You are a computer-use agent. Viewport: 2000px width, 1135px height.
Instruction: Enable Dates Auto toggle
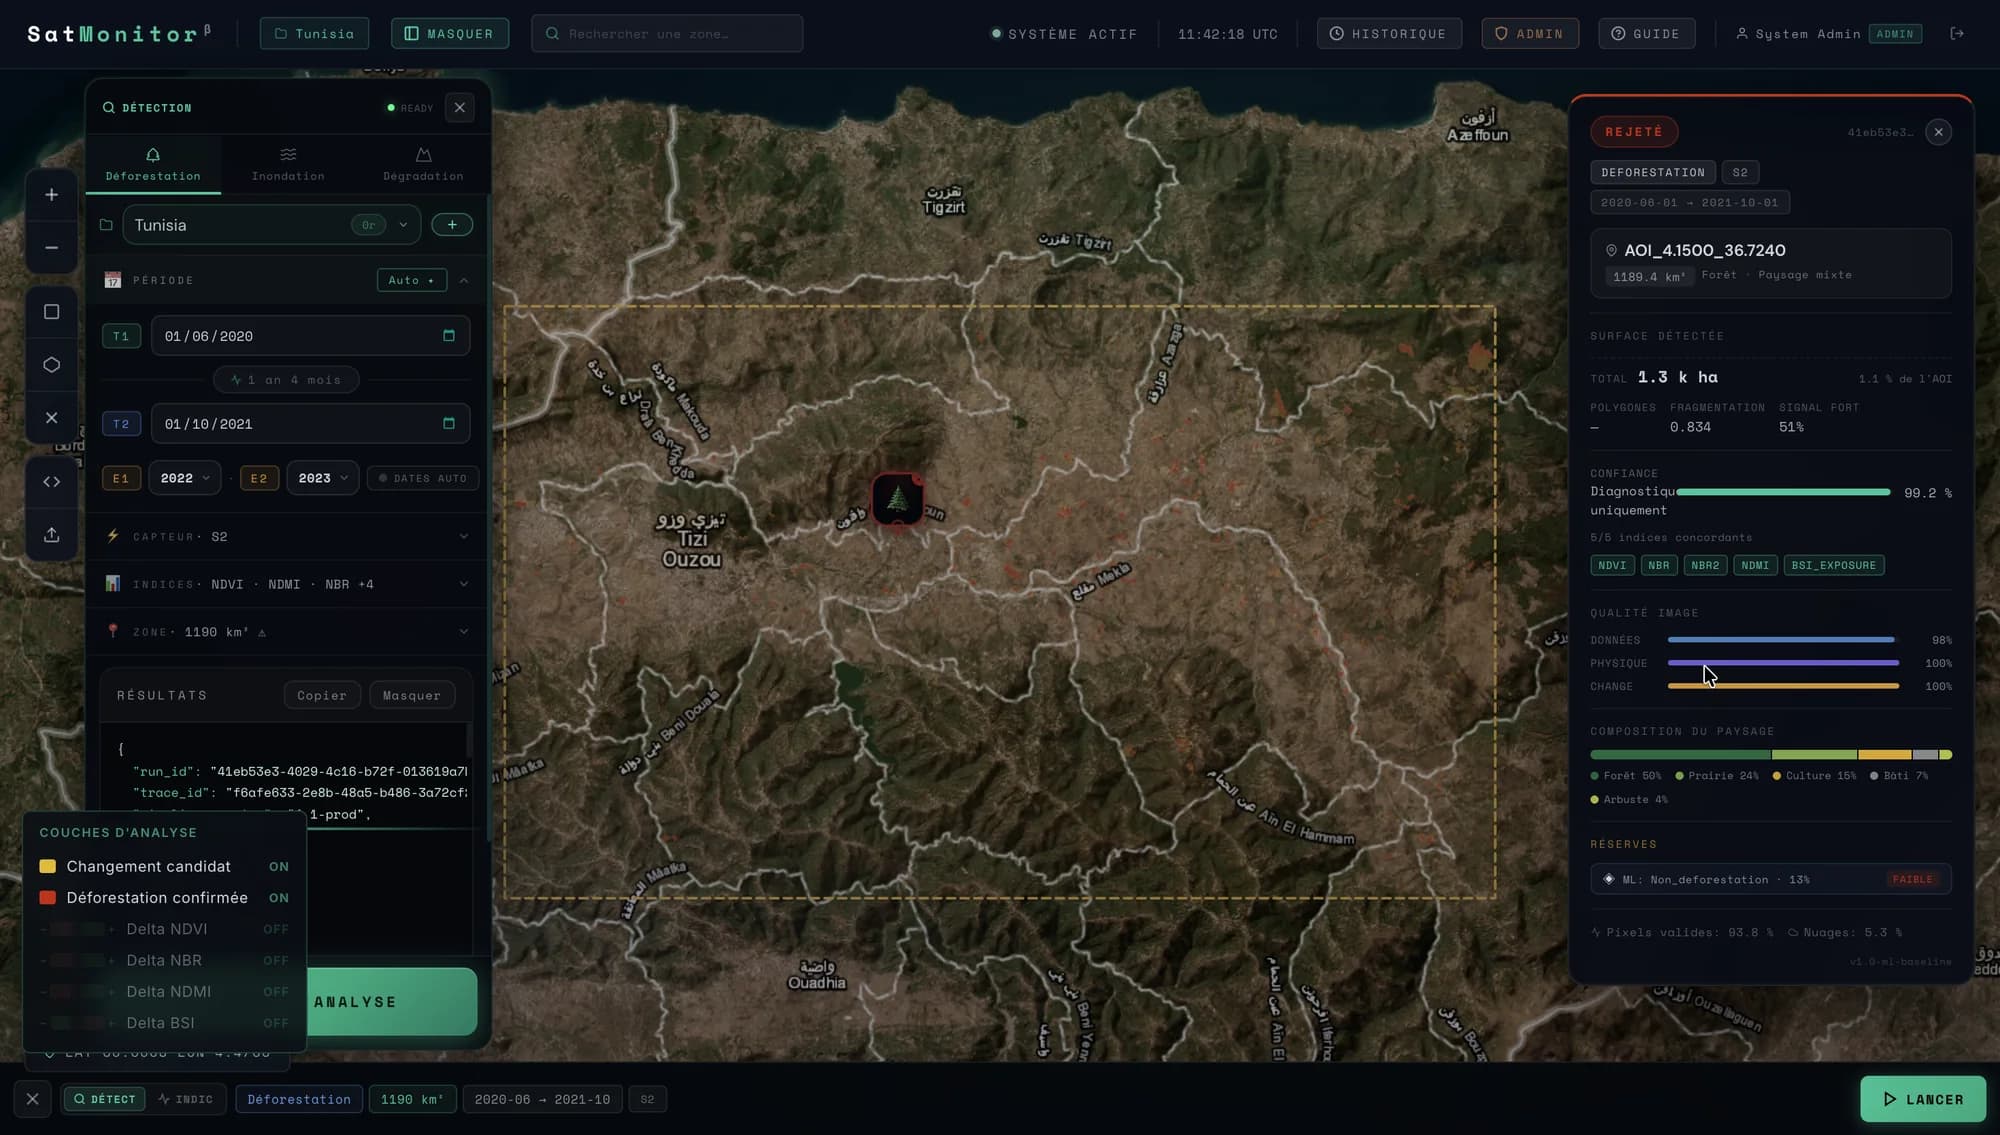423,478
